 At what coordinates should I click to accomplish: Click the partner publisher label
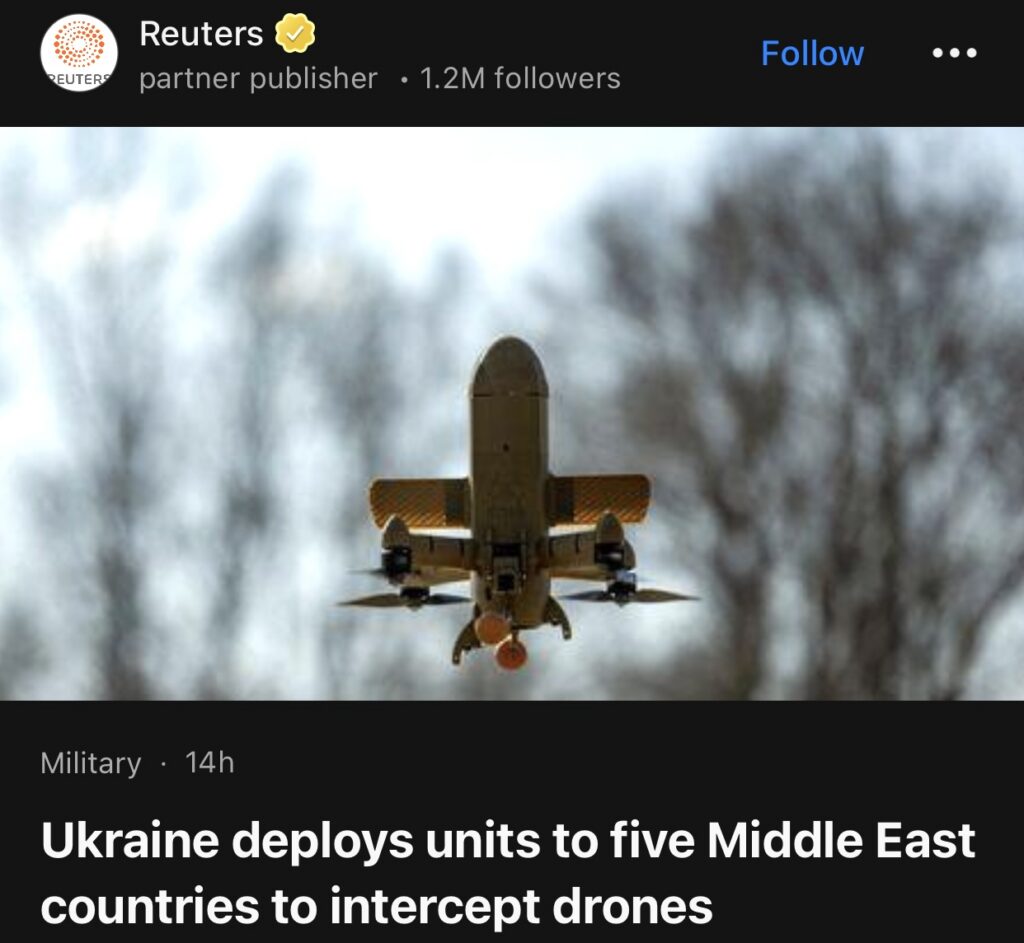tap(258, 79)
